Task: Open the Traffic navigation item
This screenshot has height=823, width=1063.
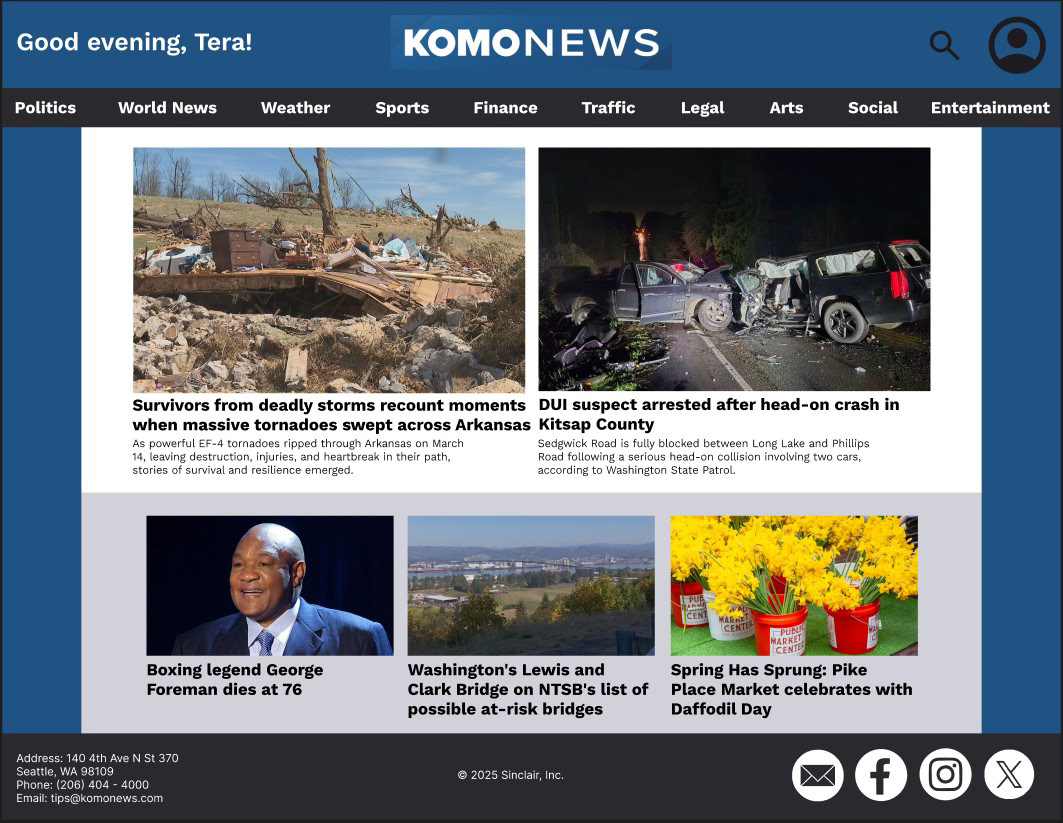Action: click(608, 108)
